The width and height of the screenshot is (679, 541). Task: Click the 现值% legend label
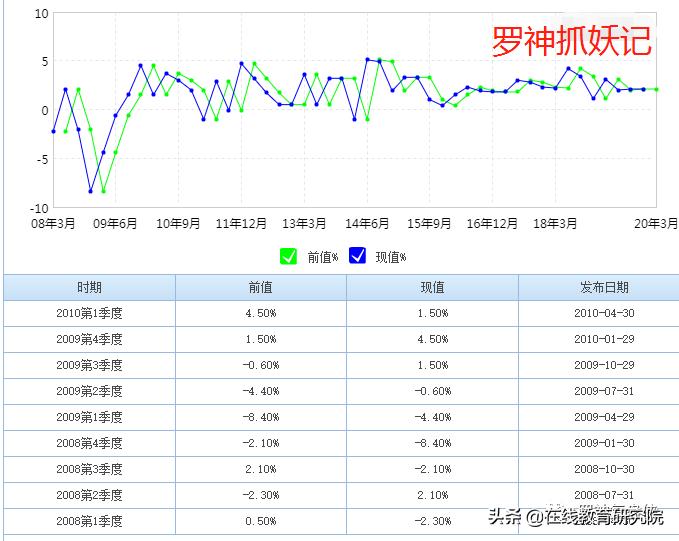click(391, 257)
